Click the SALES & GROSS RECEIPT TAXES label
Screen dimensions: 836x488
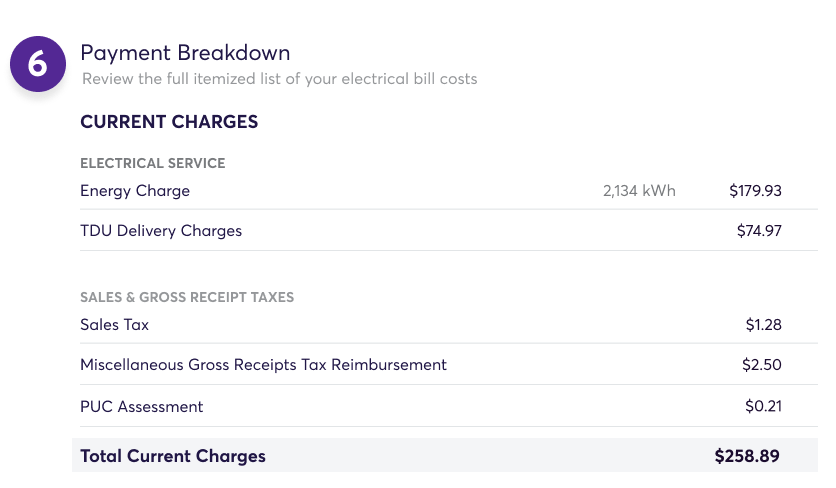click(x=187, y=297)
